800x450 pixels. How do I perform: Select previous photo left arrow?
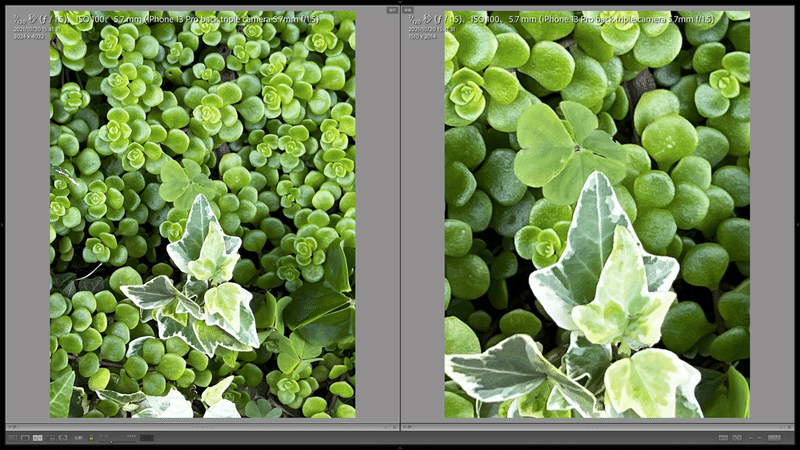click(751, 438)
